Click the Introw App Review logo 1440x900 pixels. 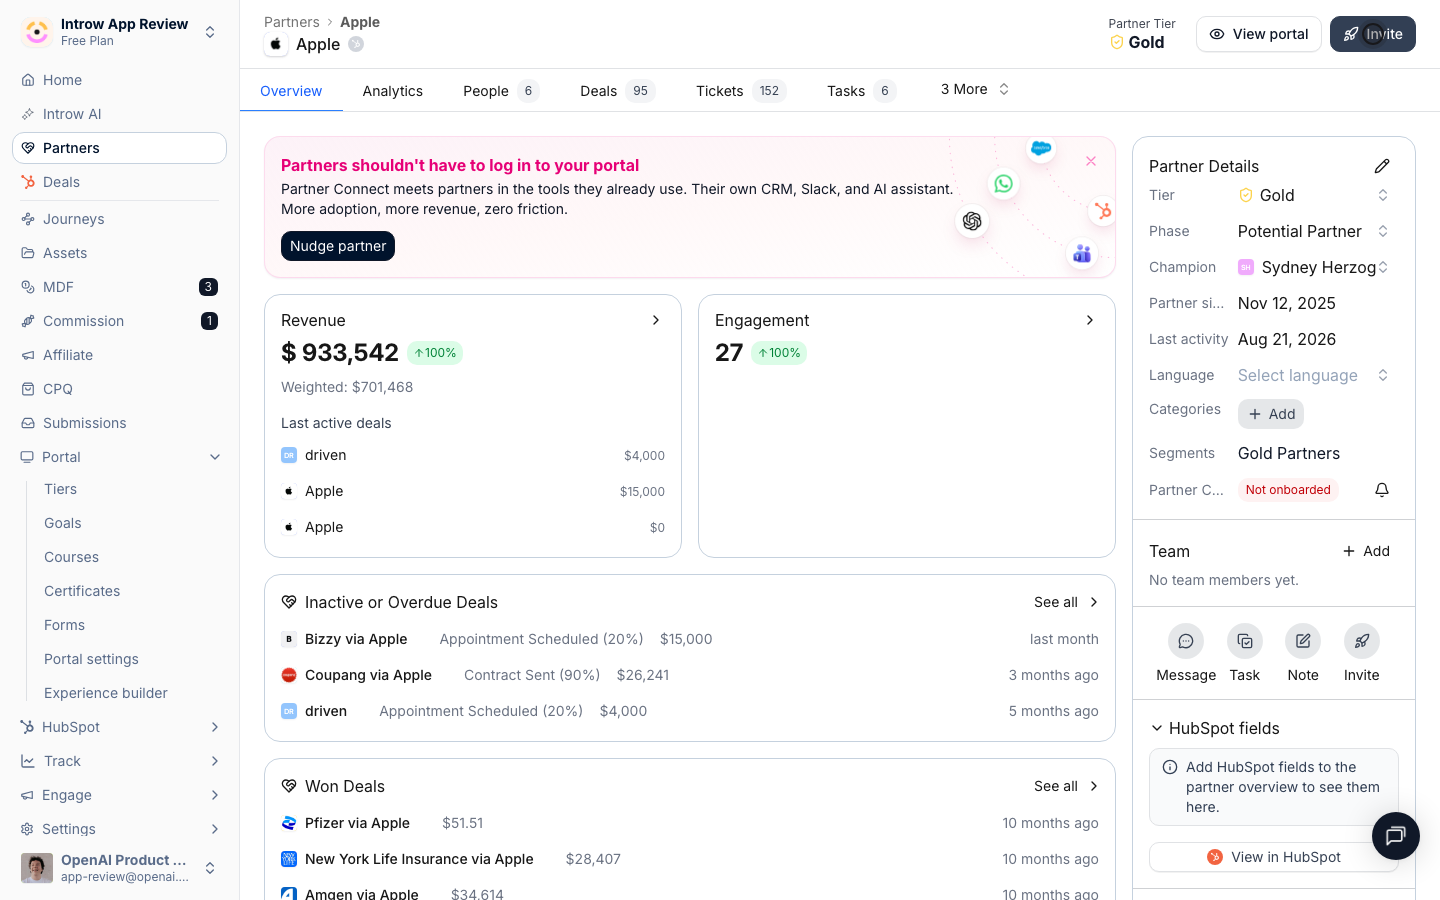pos(37,32)
